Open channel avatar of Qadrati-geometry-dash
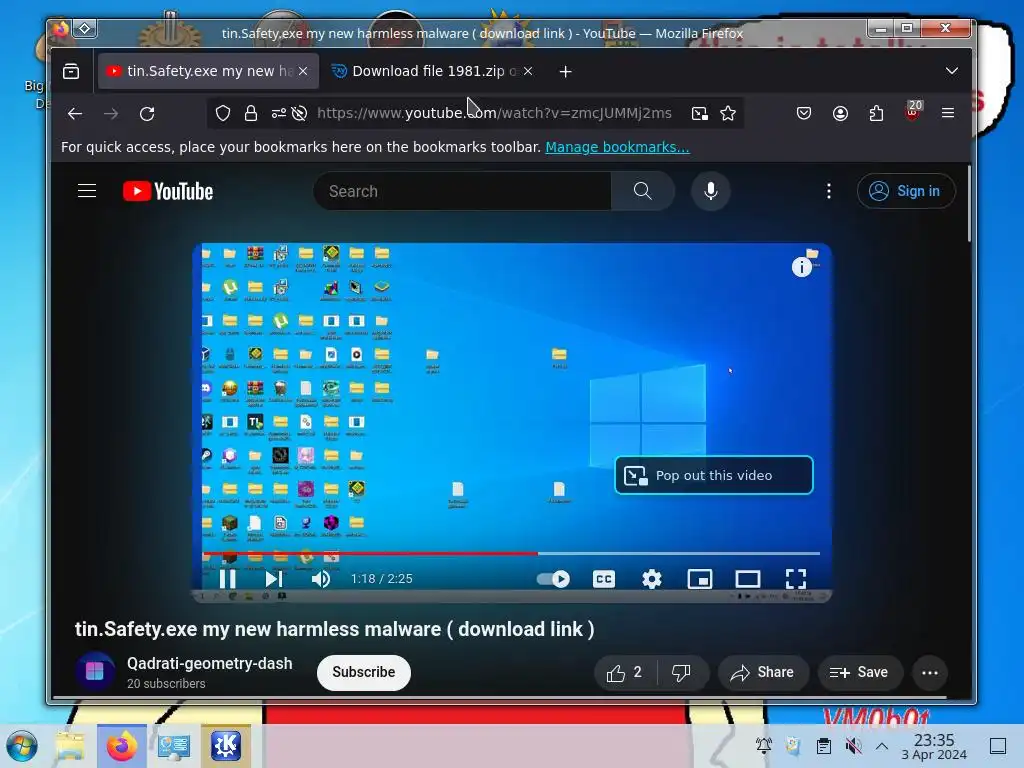Screen dimensions: 1024x768 click(95, 671)
